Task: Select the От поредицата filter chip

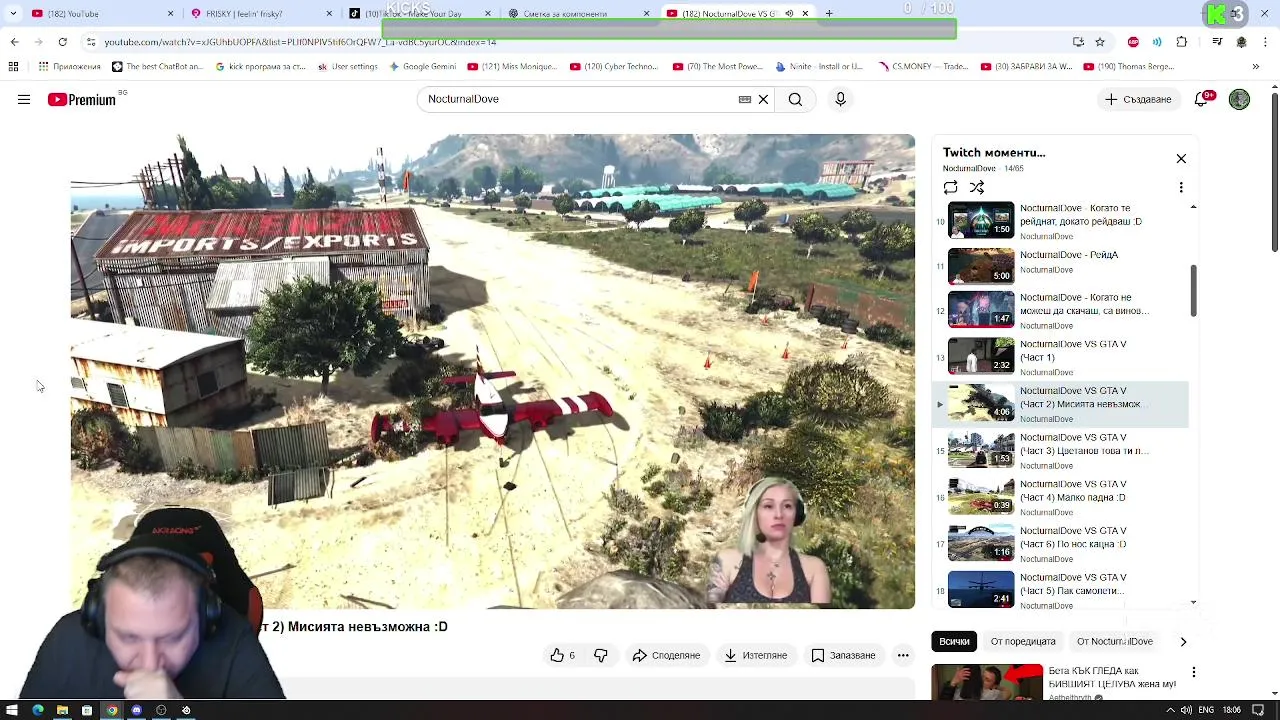Action: tap(1023, 641)
